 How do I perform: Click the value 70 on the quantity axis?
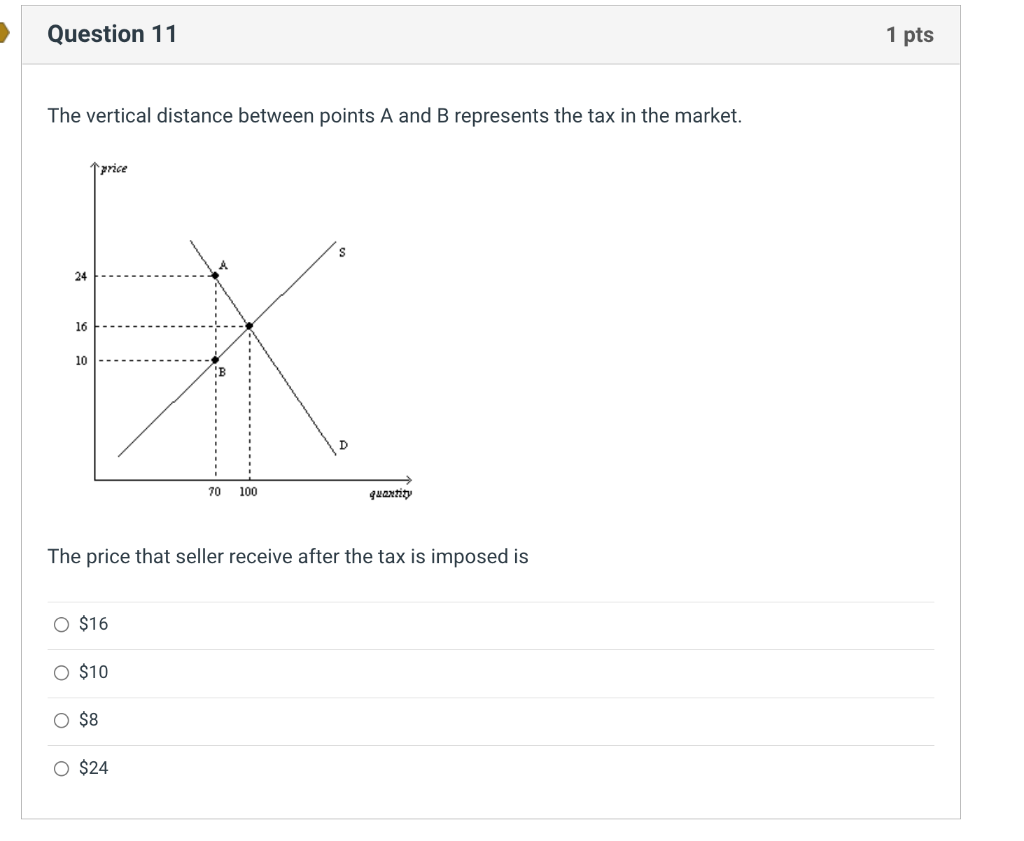214,491
